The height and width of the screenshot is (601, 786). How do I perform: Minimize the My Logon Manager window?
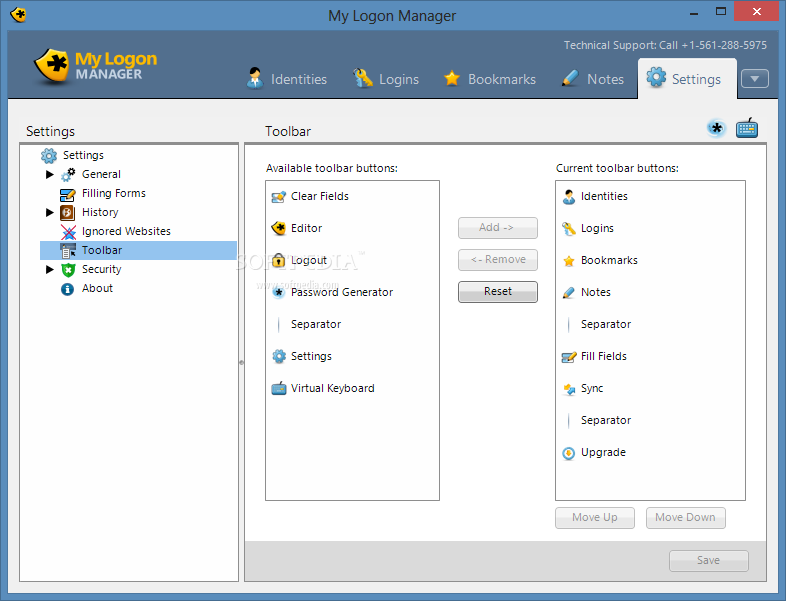coord(694,12)
